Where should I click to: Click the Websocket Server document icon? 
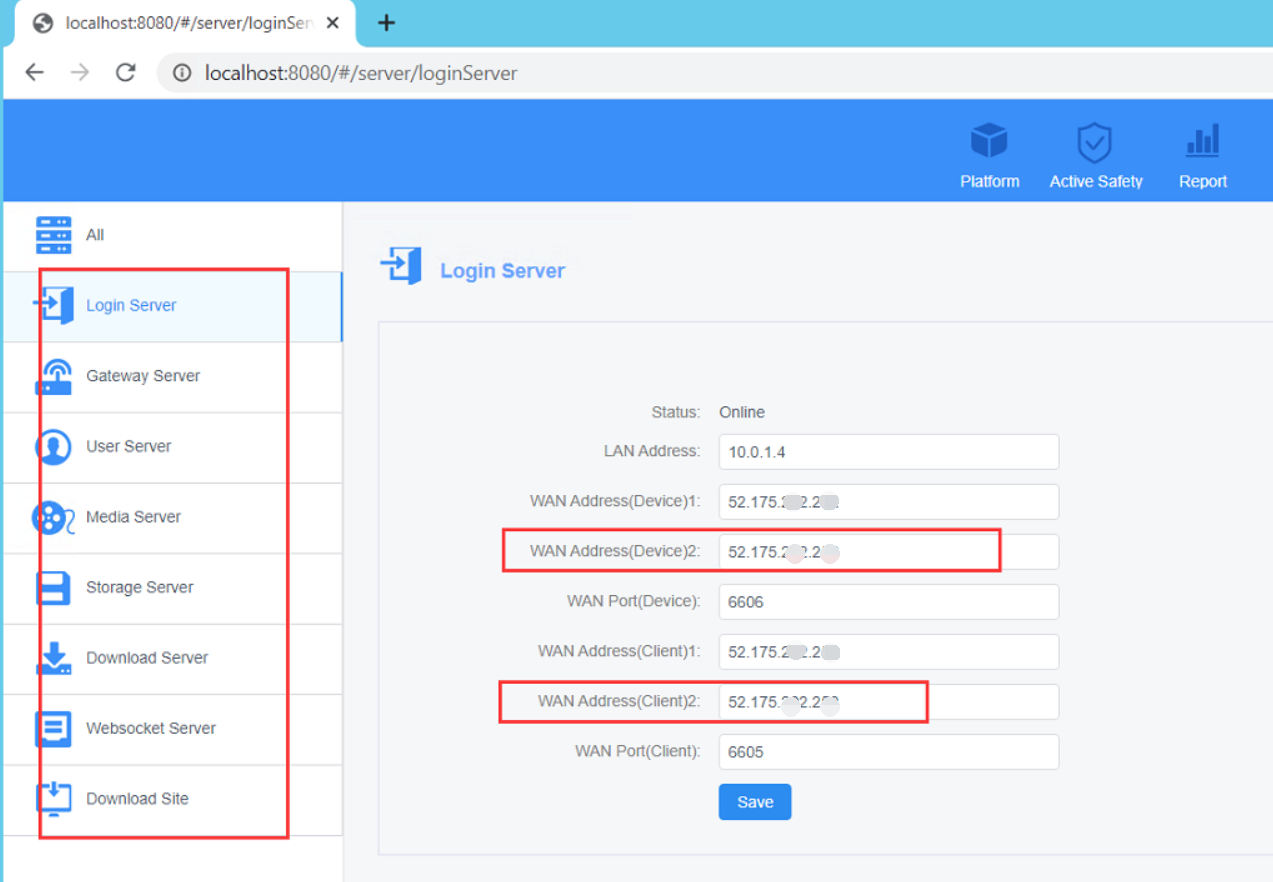54,728
